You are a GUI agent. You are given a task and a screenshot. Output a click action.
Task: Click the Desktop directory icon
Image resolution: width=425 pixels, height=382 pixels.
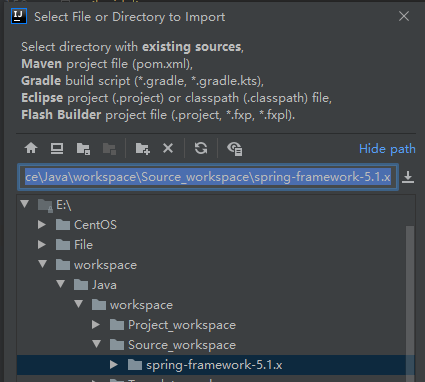pyautogui.click(x=57, y=148)
